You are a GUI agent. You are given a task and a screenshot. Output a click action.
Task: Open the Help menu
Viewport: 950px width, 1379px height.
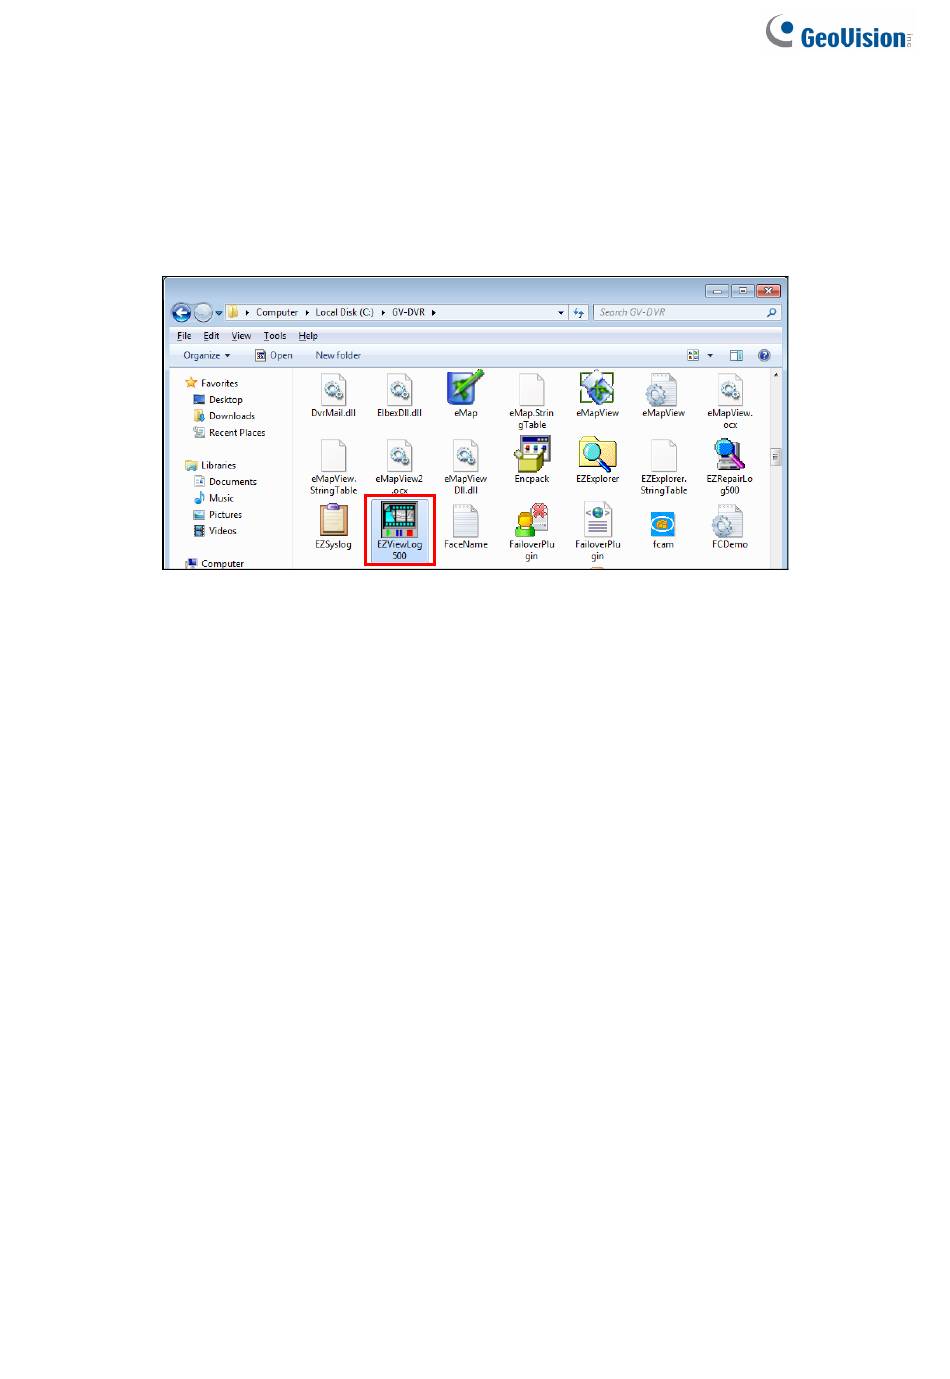(308, 336)
